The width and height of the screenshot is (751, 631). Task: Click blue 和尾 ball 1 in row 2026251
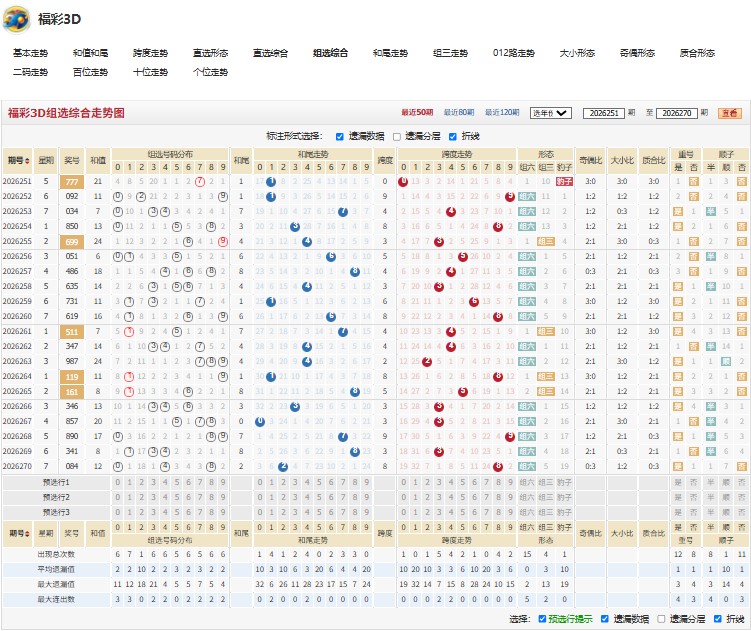271,182
